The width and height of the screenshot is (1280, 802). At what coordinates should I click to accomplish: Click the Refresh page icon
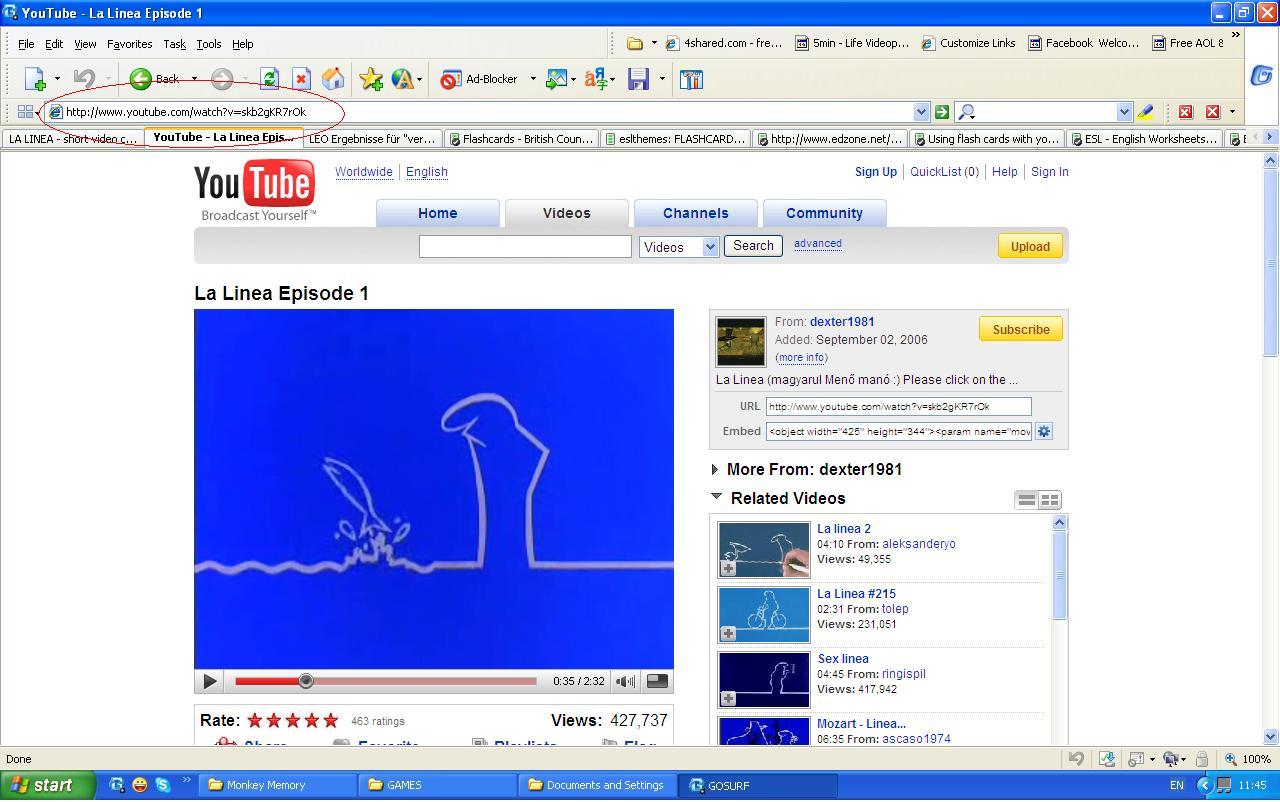(268, 79)
